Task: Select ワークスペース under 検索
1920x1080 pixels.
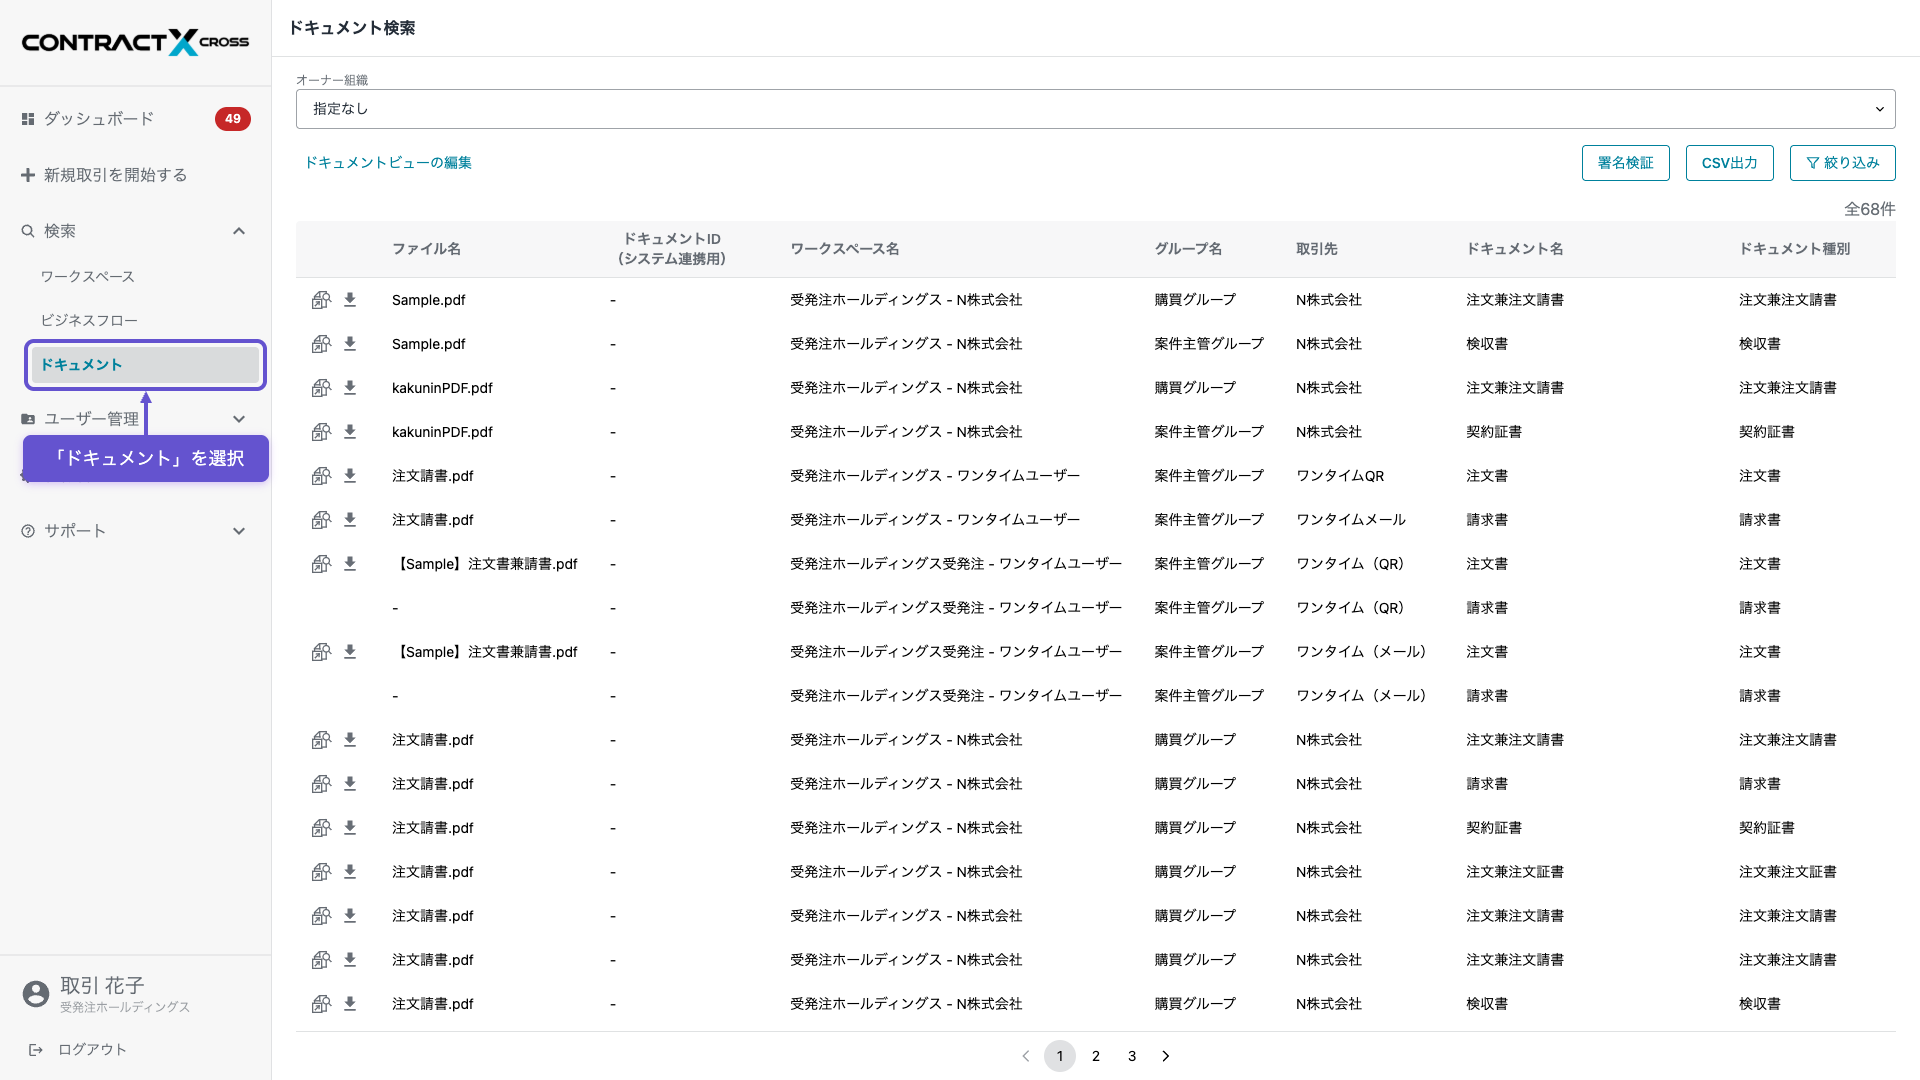Action: (88, 276)
